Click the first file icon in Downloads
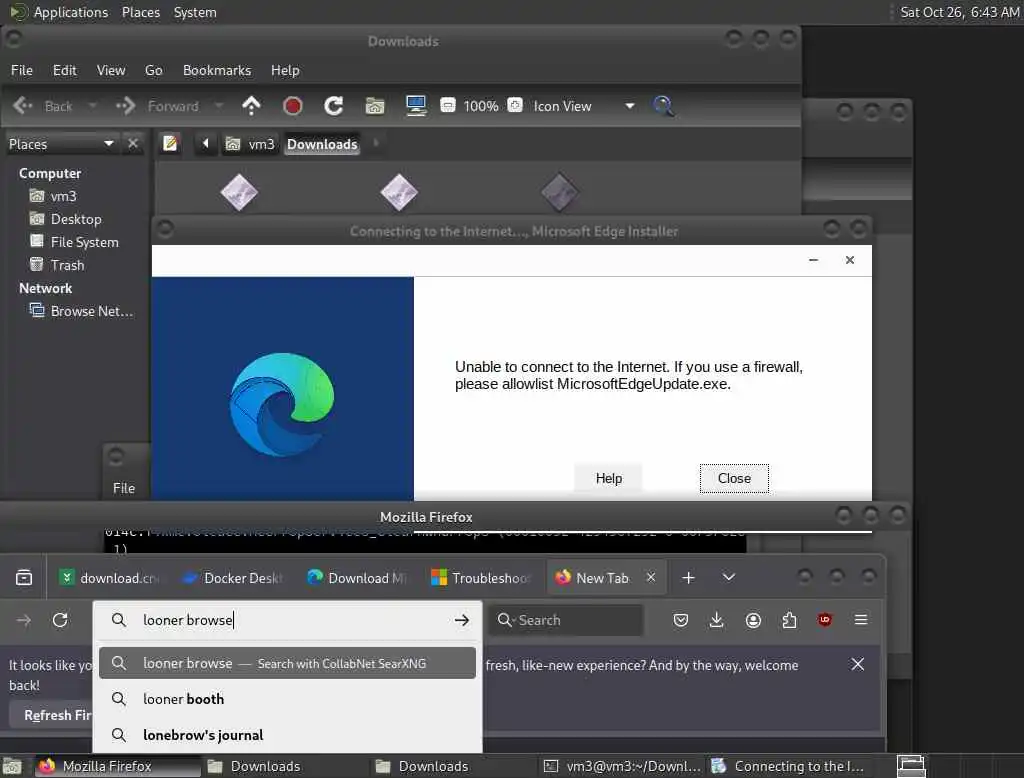This screenshot has height=778, width=1024. (x=239, y=192)
